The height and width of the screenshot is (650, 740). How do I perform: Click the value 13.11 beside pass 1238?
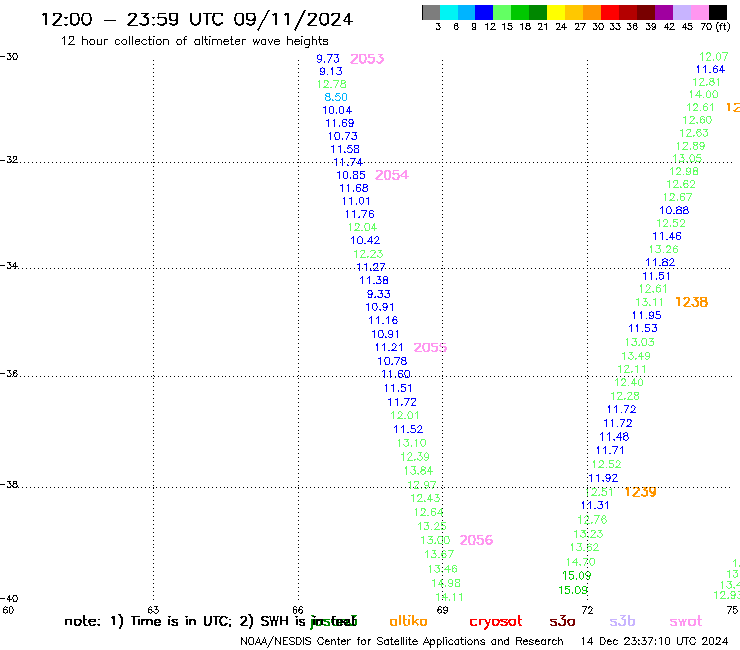[x=649, y=302]
